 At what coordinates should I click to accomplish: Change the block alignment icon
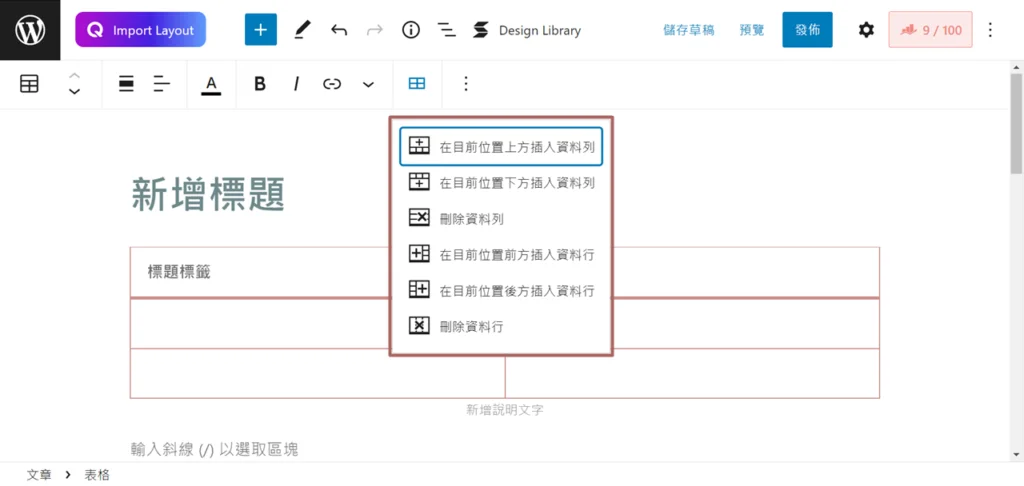tap(127, 84)
